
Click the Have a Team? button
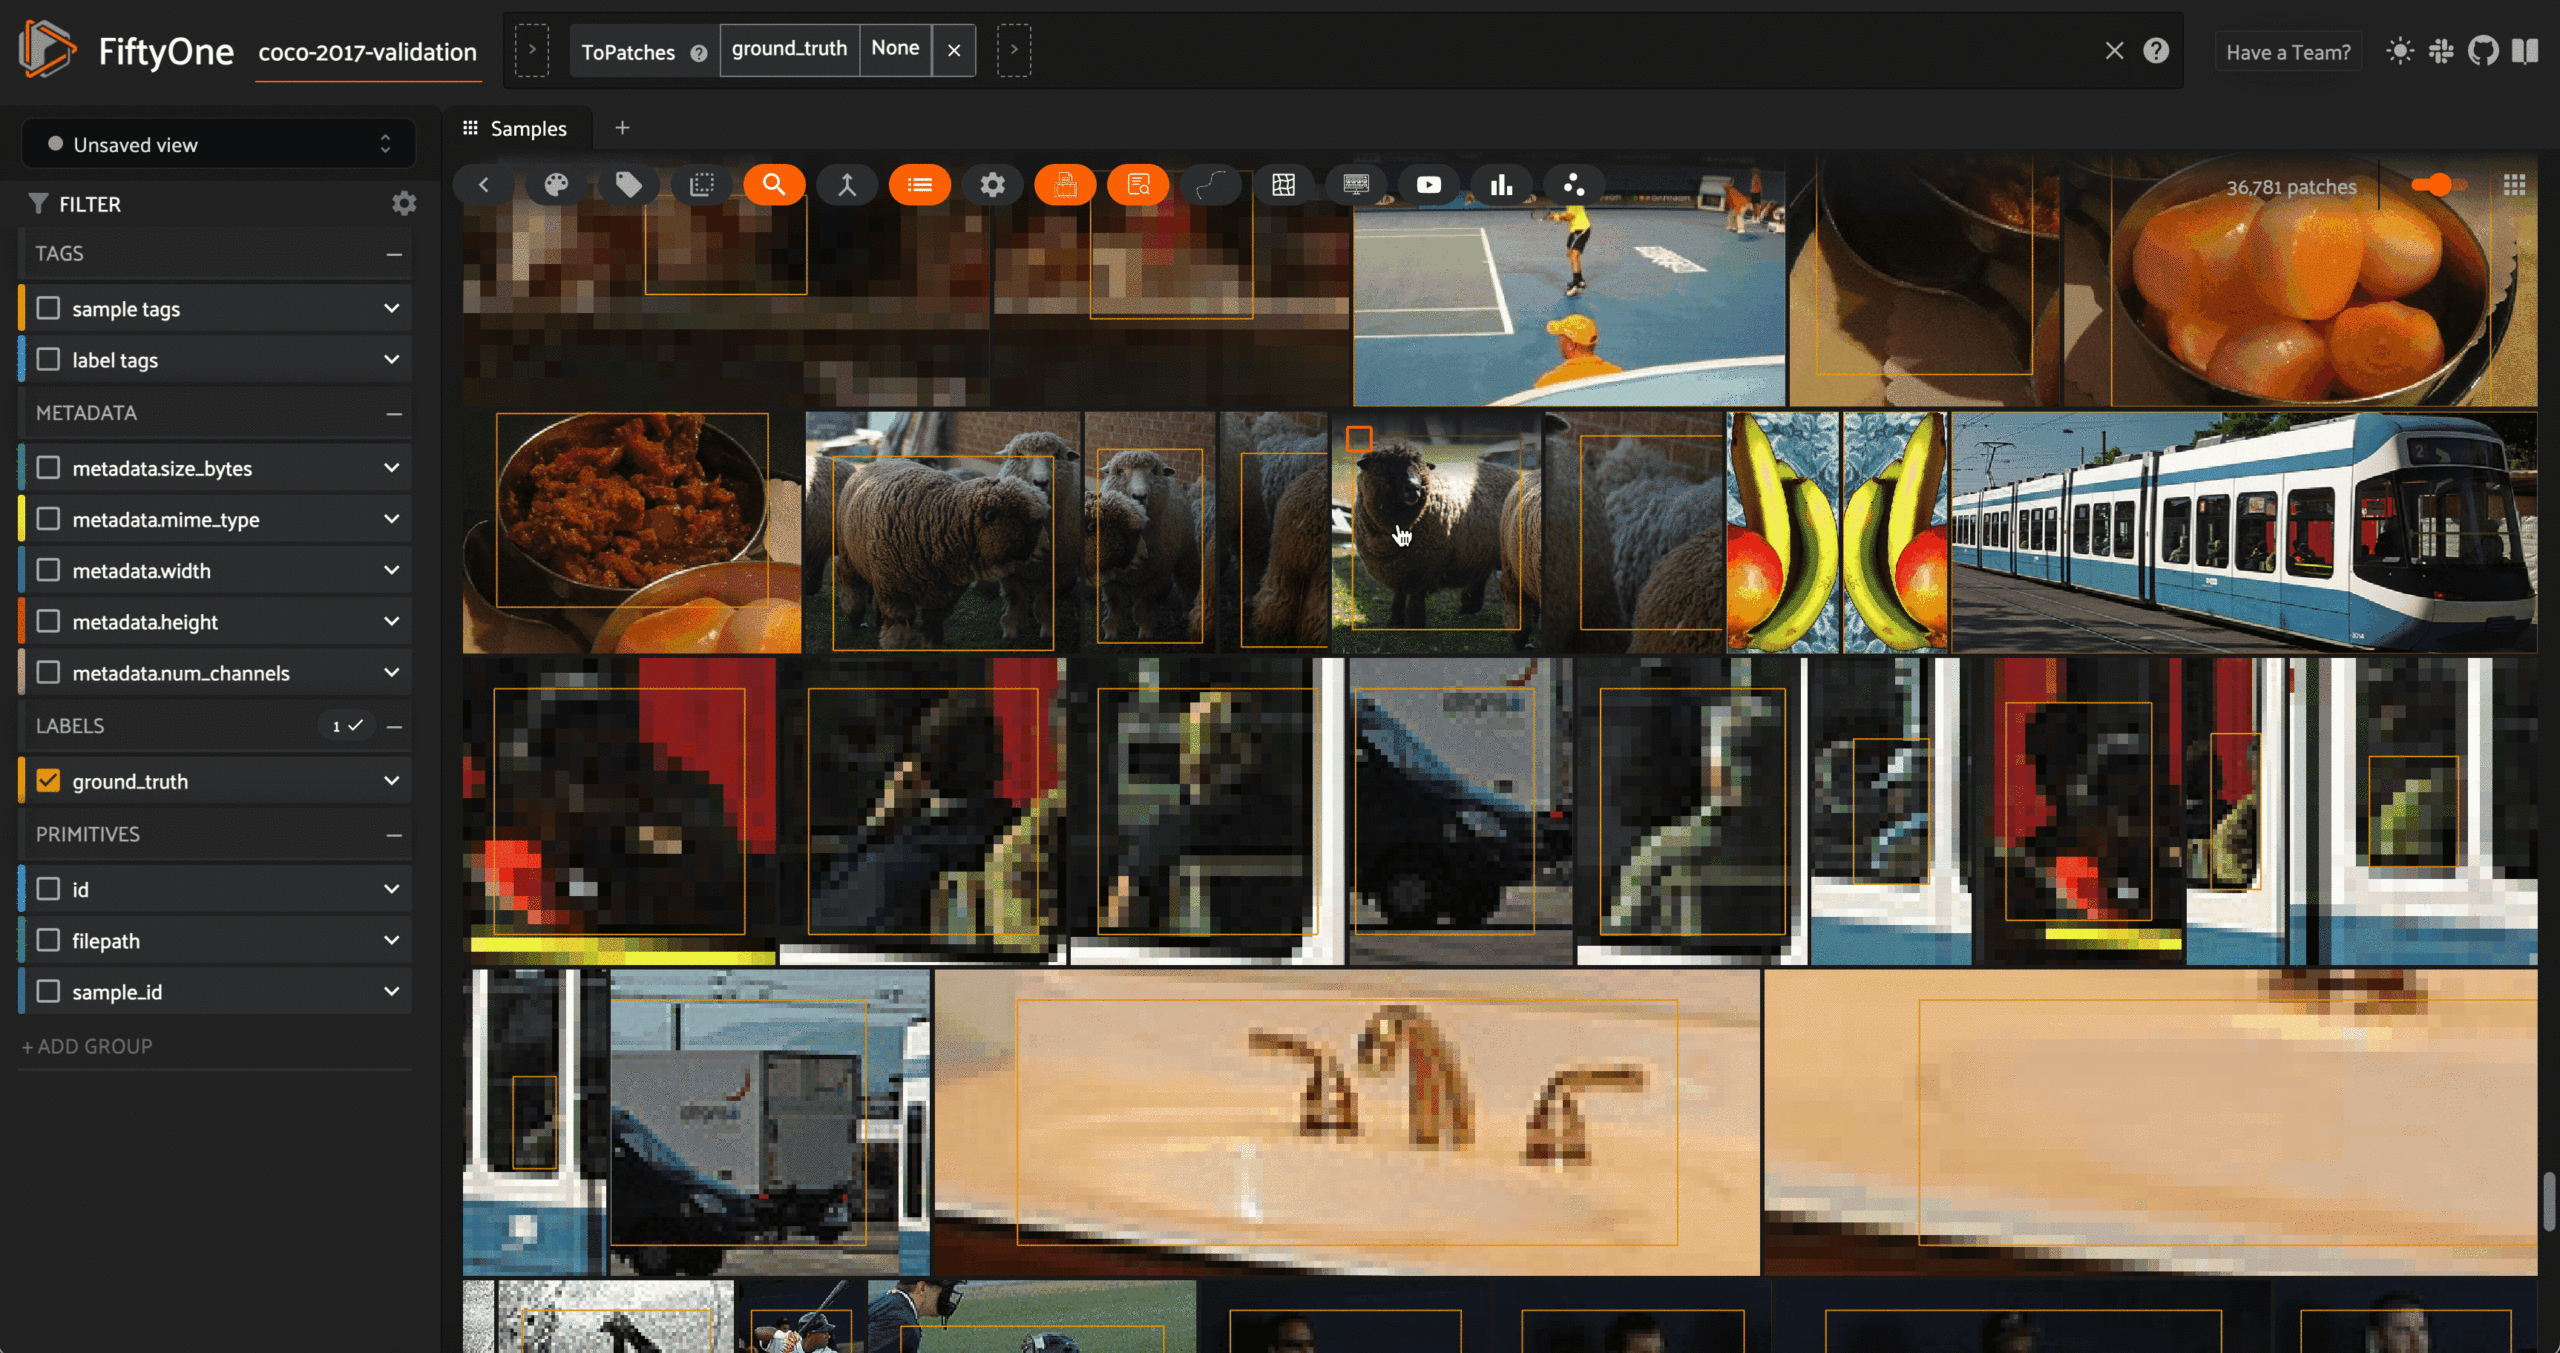click(x=2287, y=52)
